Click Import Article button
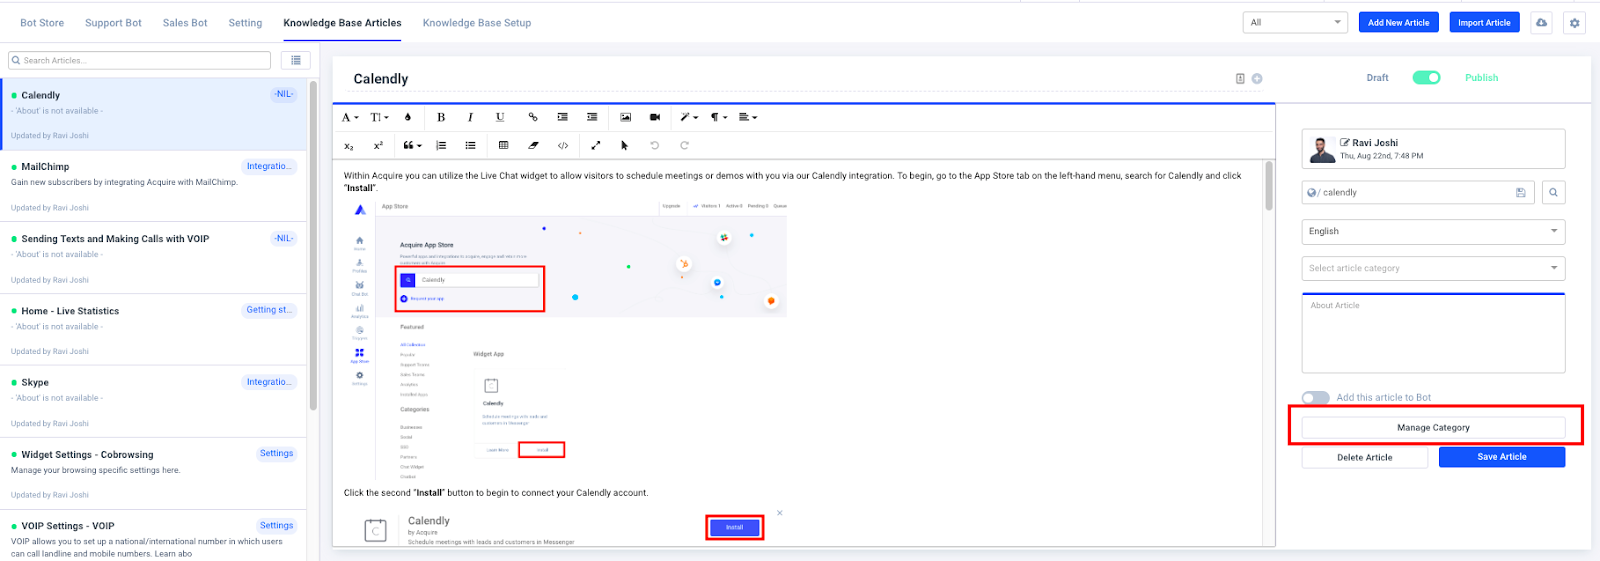 [1484, 22]
